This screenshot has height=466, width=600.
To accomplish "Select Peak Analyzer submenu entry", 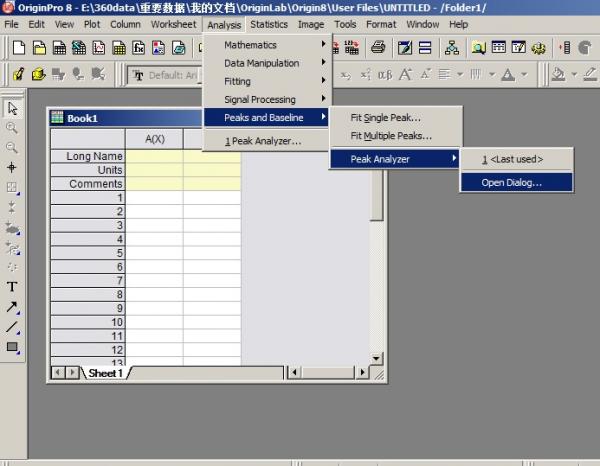I will tap(395, 159).
